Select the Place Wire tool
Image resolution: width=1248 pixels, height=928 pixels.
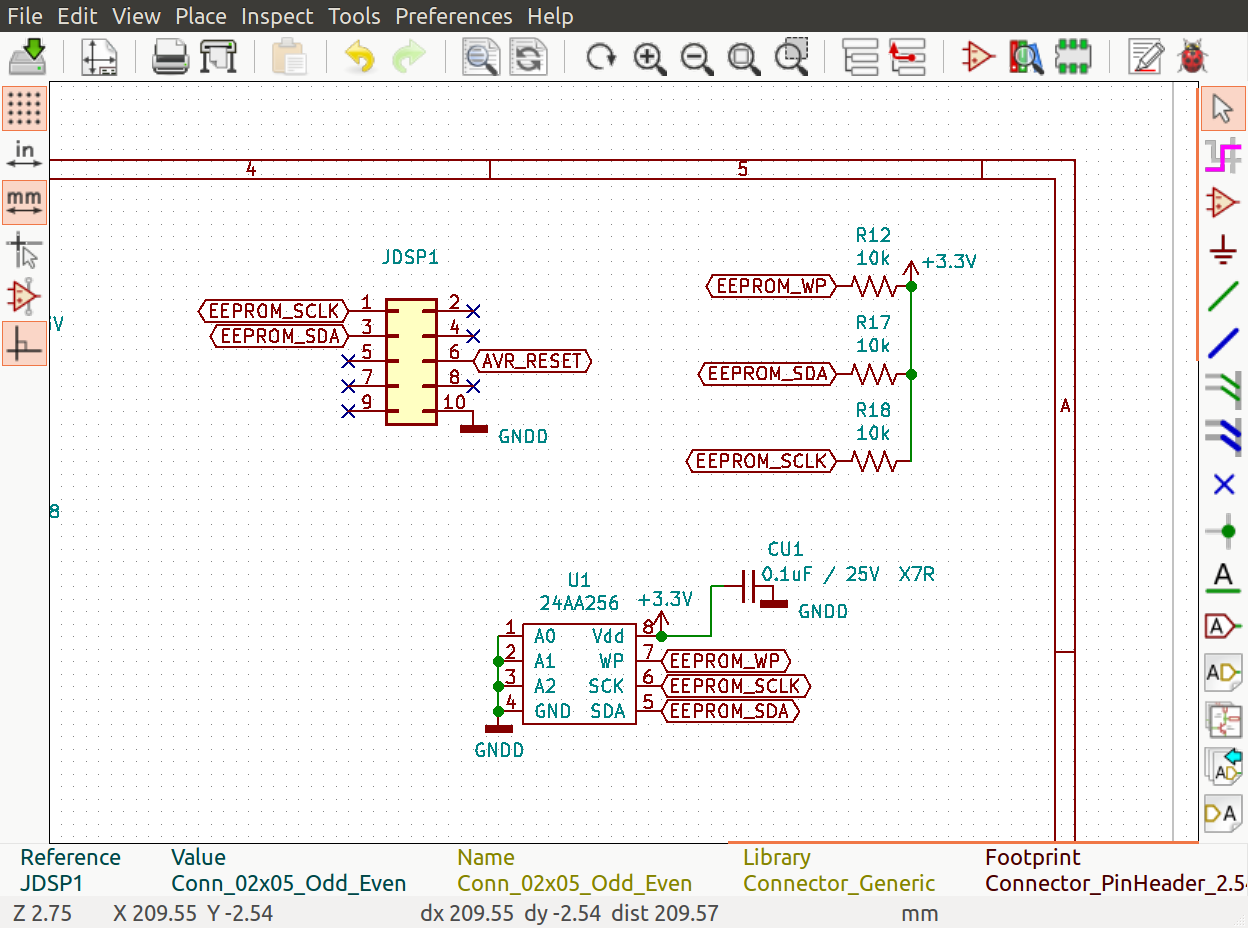[1222, 297]
